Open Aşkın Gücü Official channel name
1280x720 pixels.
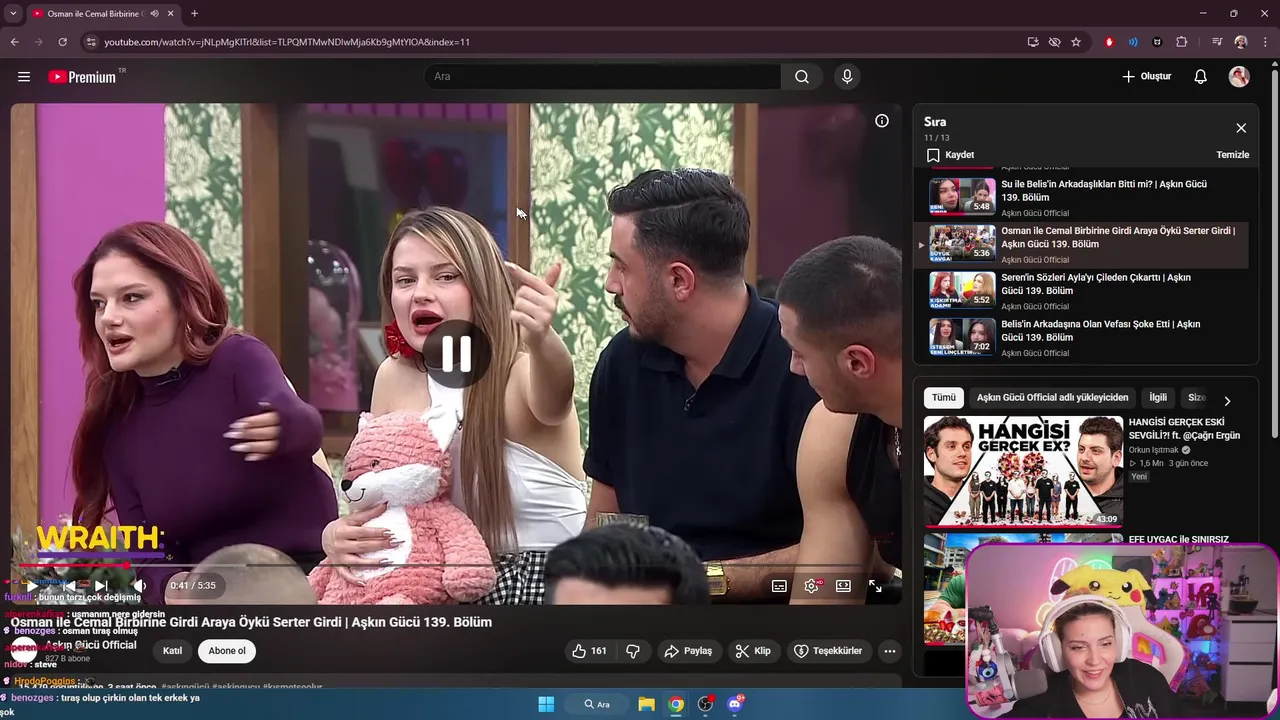(91, 645)
